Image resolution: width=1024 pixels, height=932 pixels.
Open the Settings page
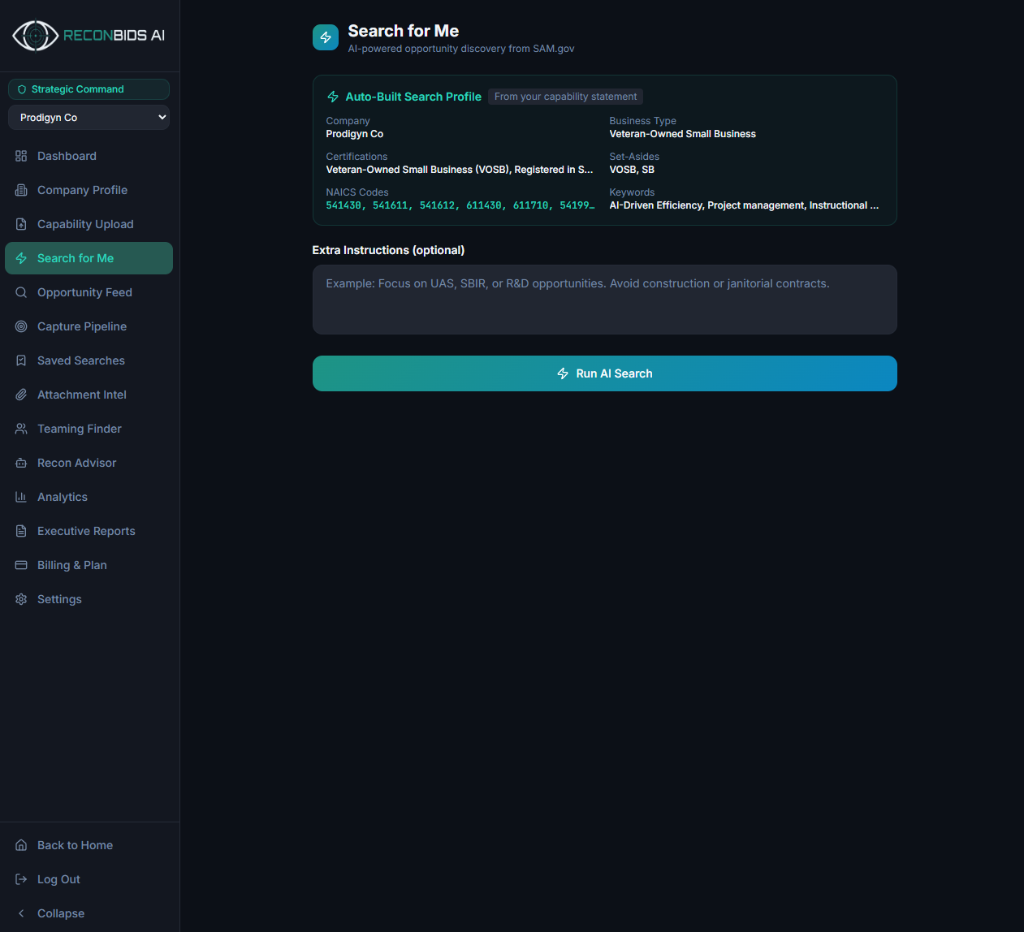[89, 600]
